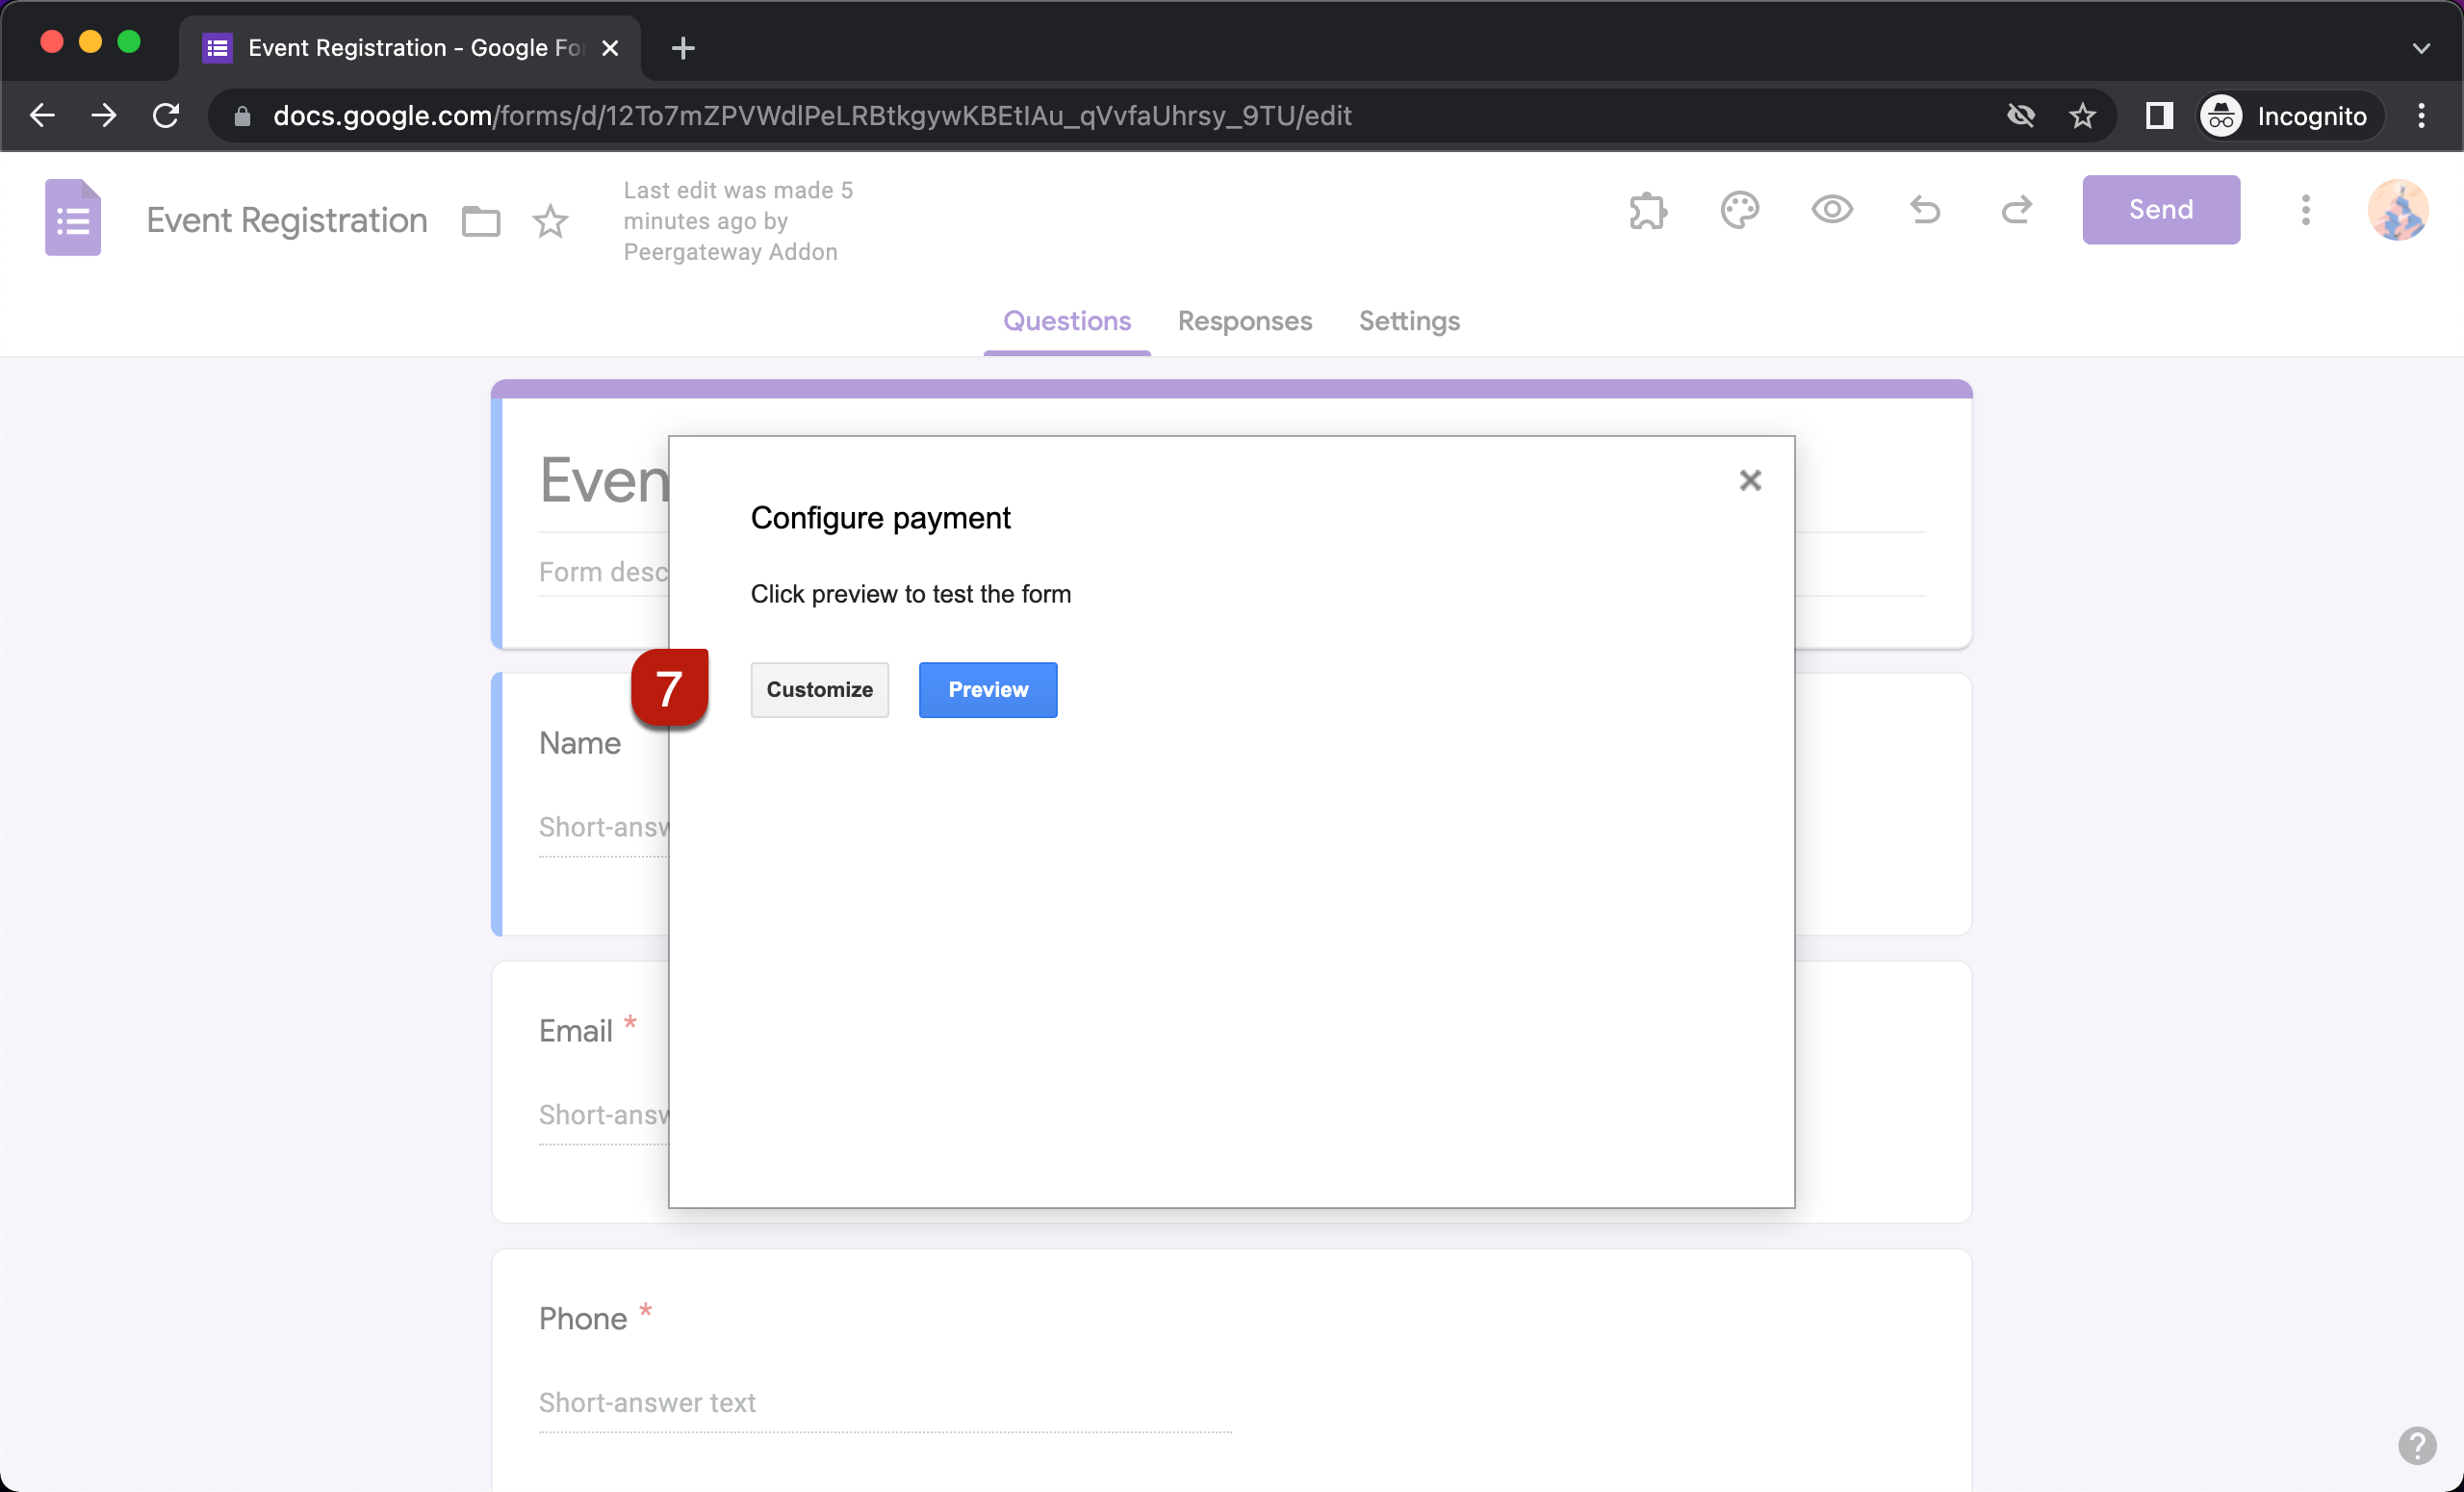Open the Move to folder icon
Viewport: 2464px width, 1492px height.
click(x=480, y=221)
